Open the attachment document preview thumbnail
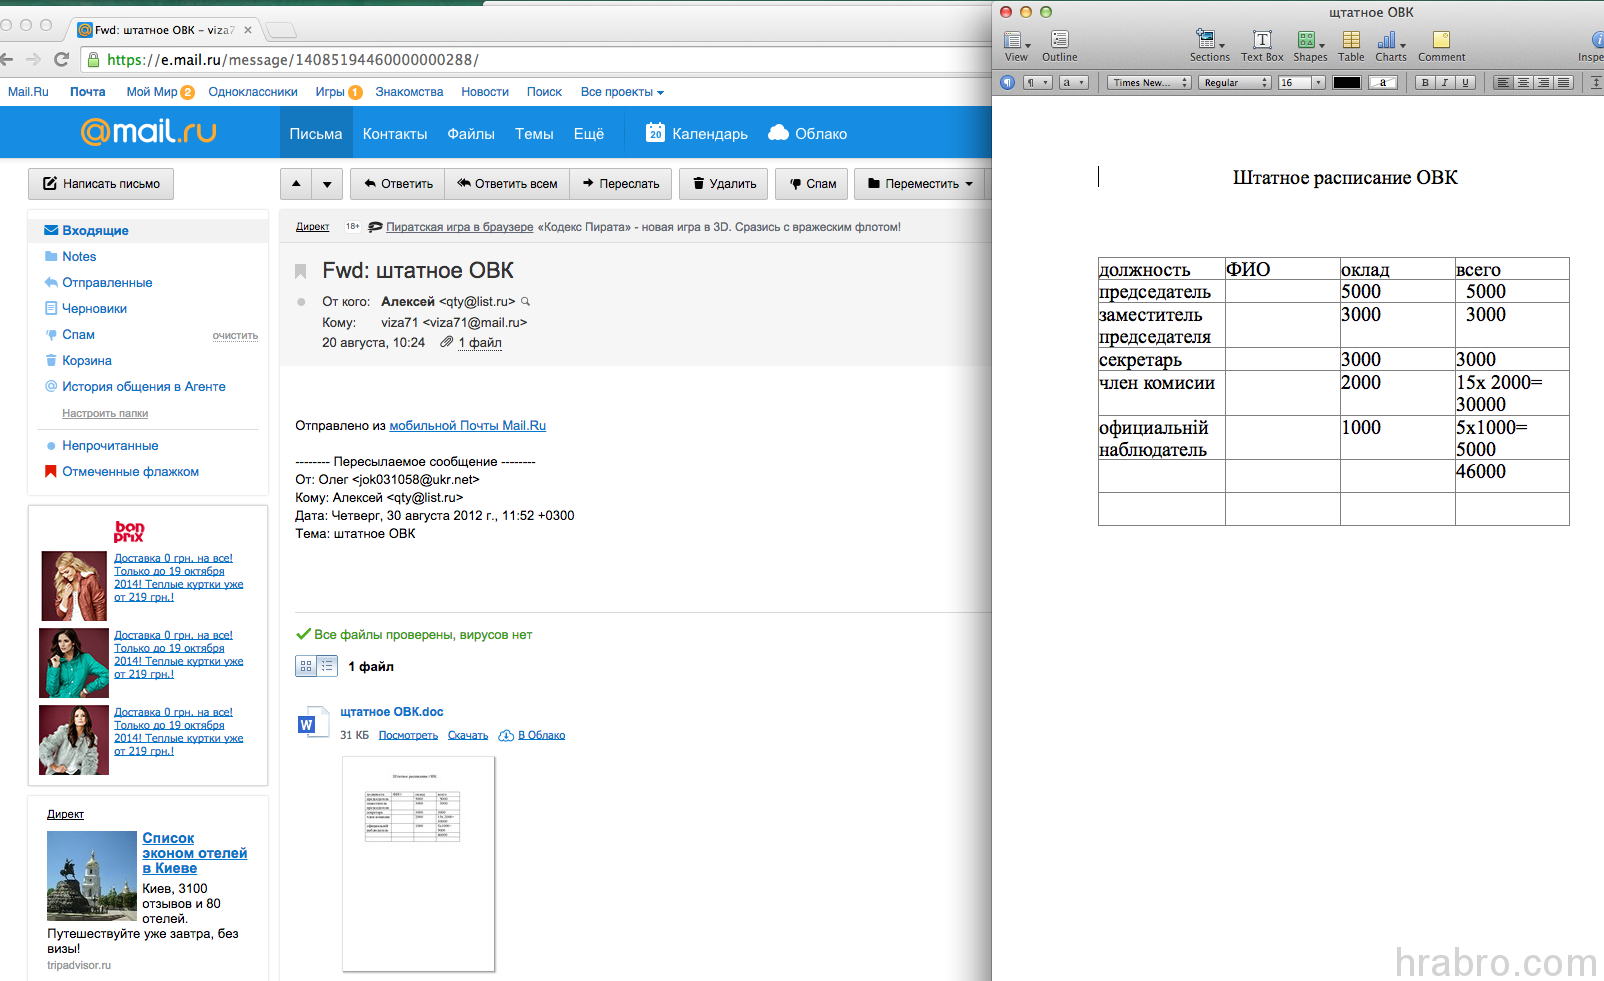The width and height of the screenshot is (1604, 981). (418, 863)
